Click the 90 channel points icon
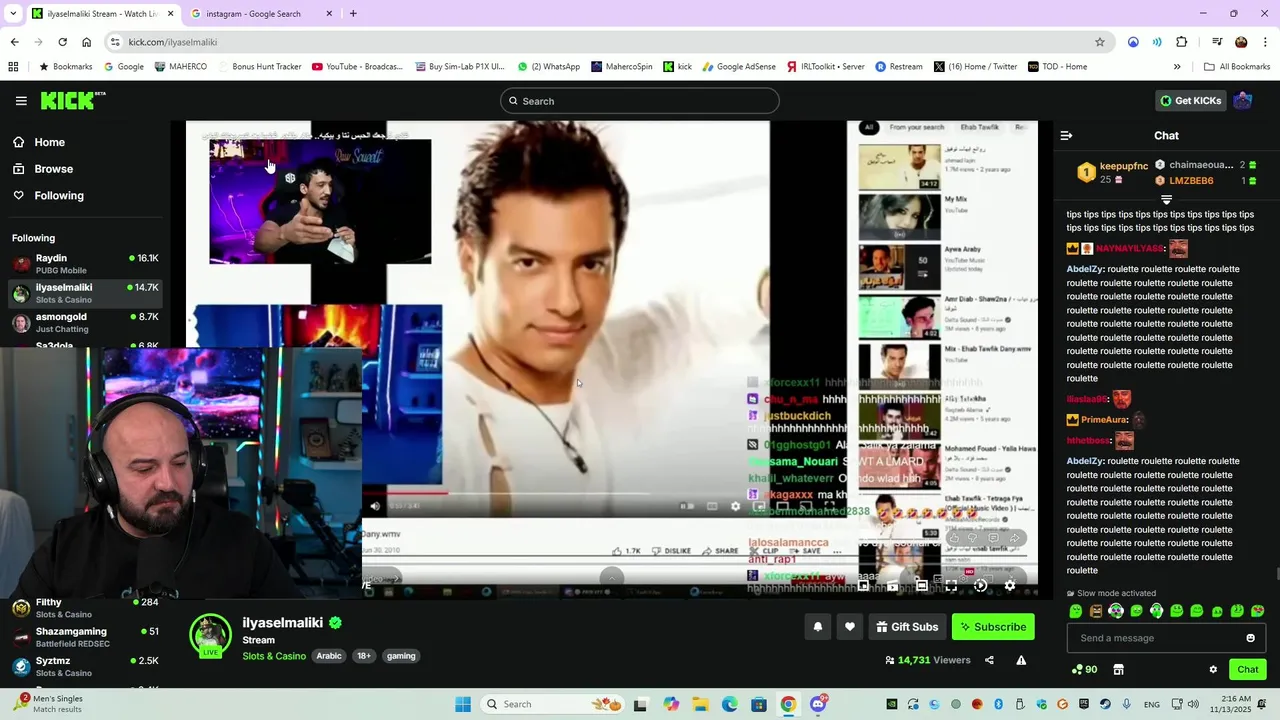Image resolution: width=1280 pixels, height=720 pixels. tap(1084, 669)
